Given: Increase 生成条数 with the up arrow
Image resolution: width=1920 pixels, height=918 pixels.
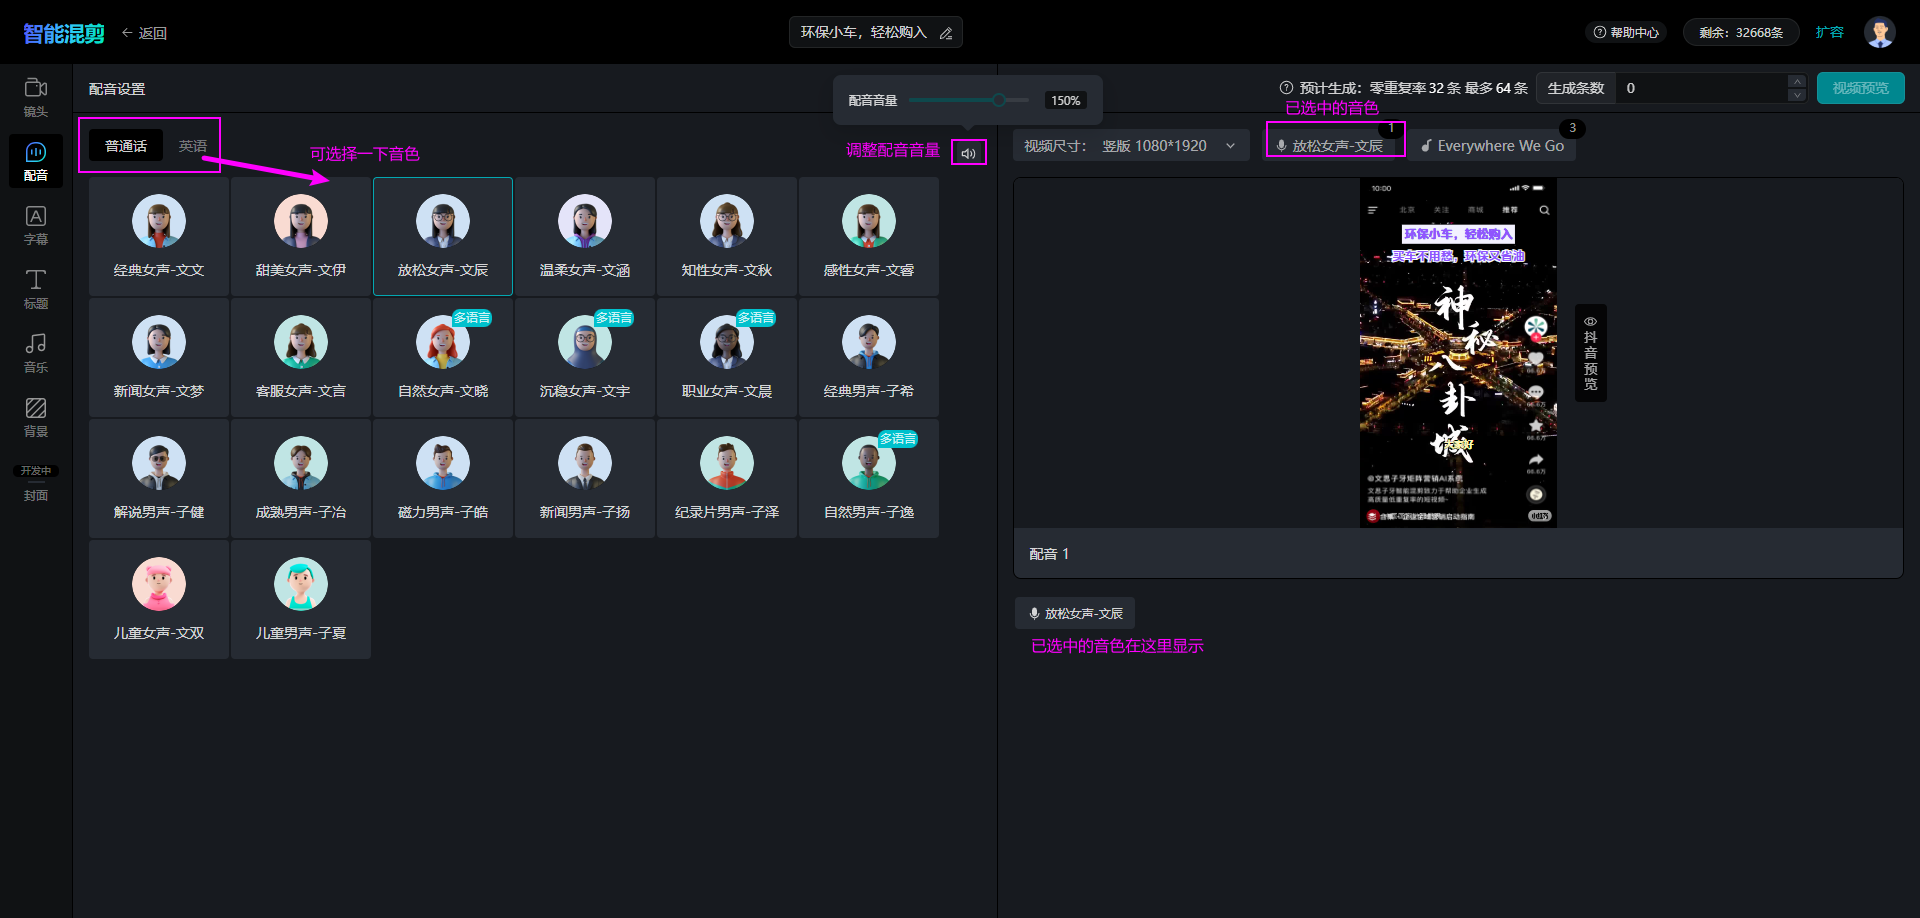Looking at the screenshot, I should 1797,81.
